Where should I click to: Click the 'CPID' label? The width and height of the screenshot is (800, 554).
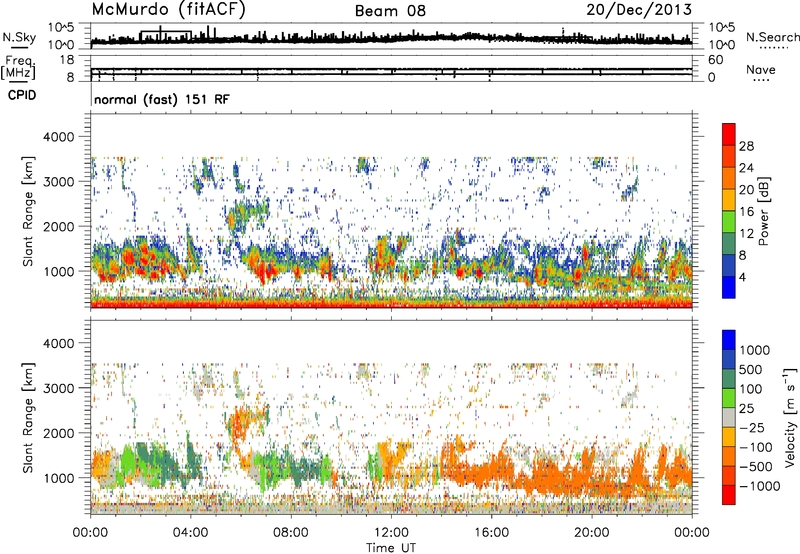point(22,95)
